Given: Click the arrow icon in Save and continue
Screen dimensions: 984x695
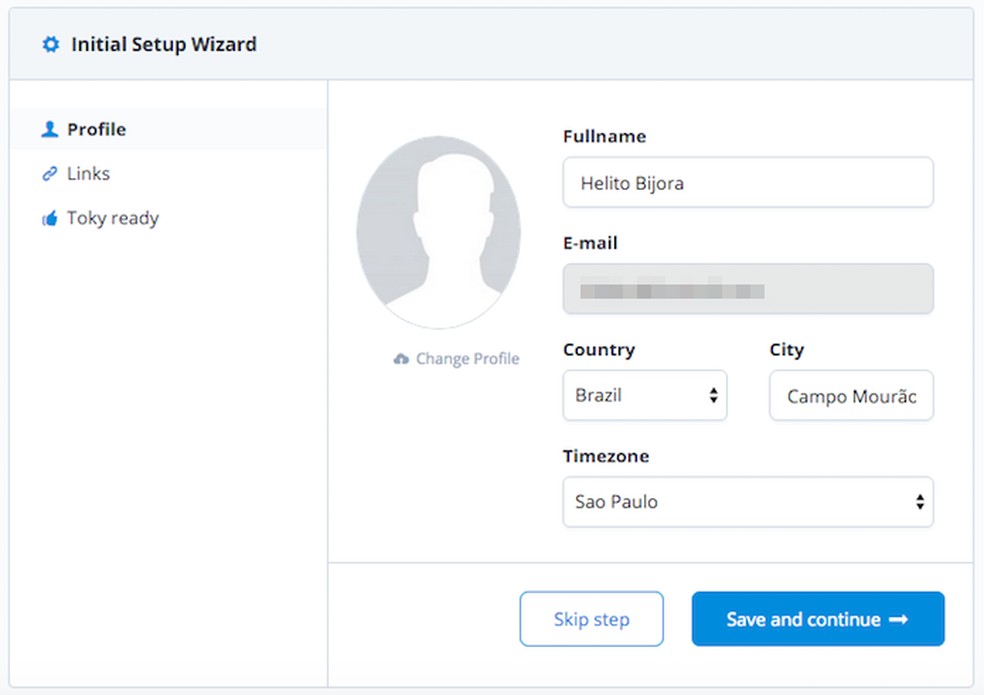Looking at the screenshot, I should [898, 620].
